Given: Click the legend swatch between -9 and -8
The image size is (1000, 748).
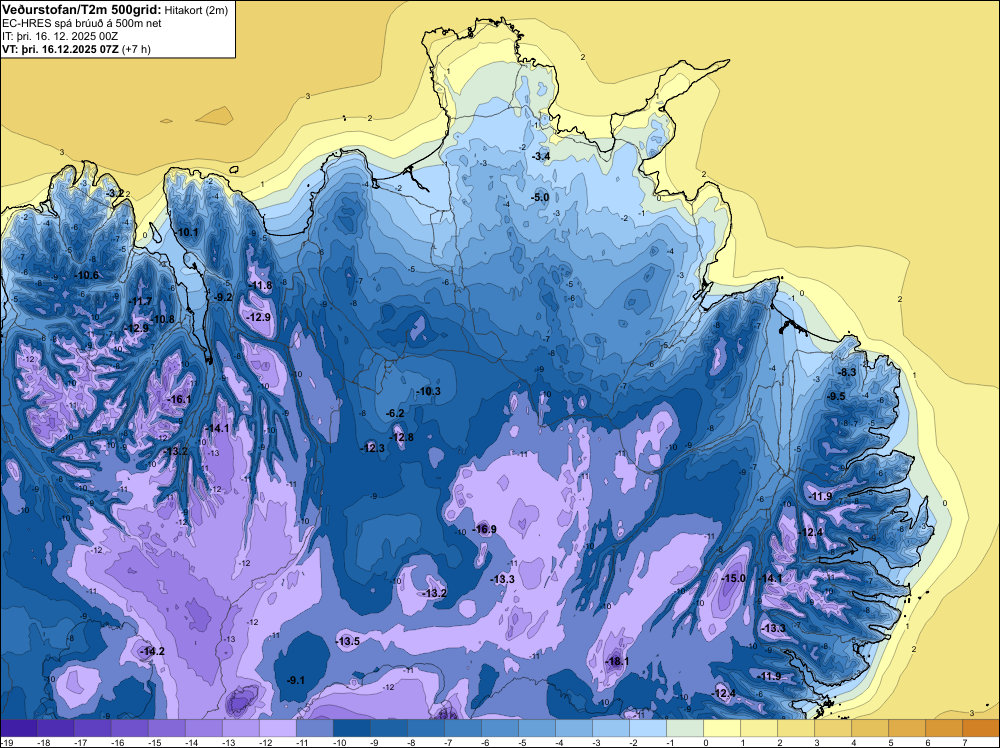Looking at the screenshot, I should click(x=388, y=728).
